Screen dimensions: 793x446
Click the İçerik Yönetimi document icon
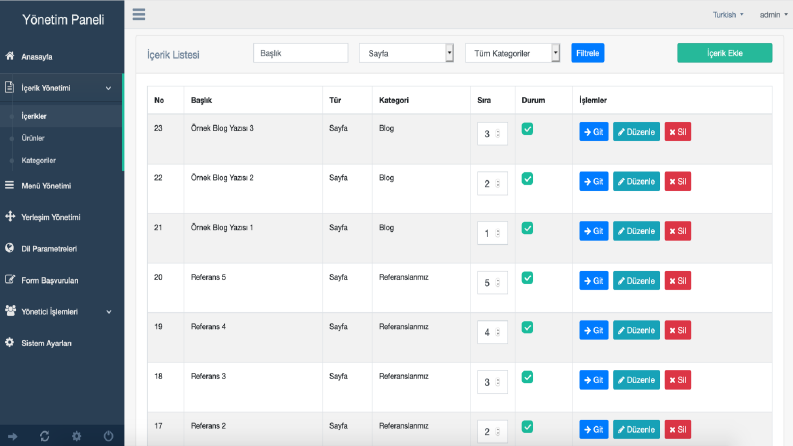[x=10, y=87]
